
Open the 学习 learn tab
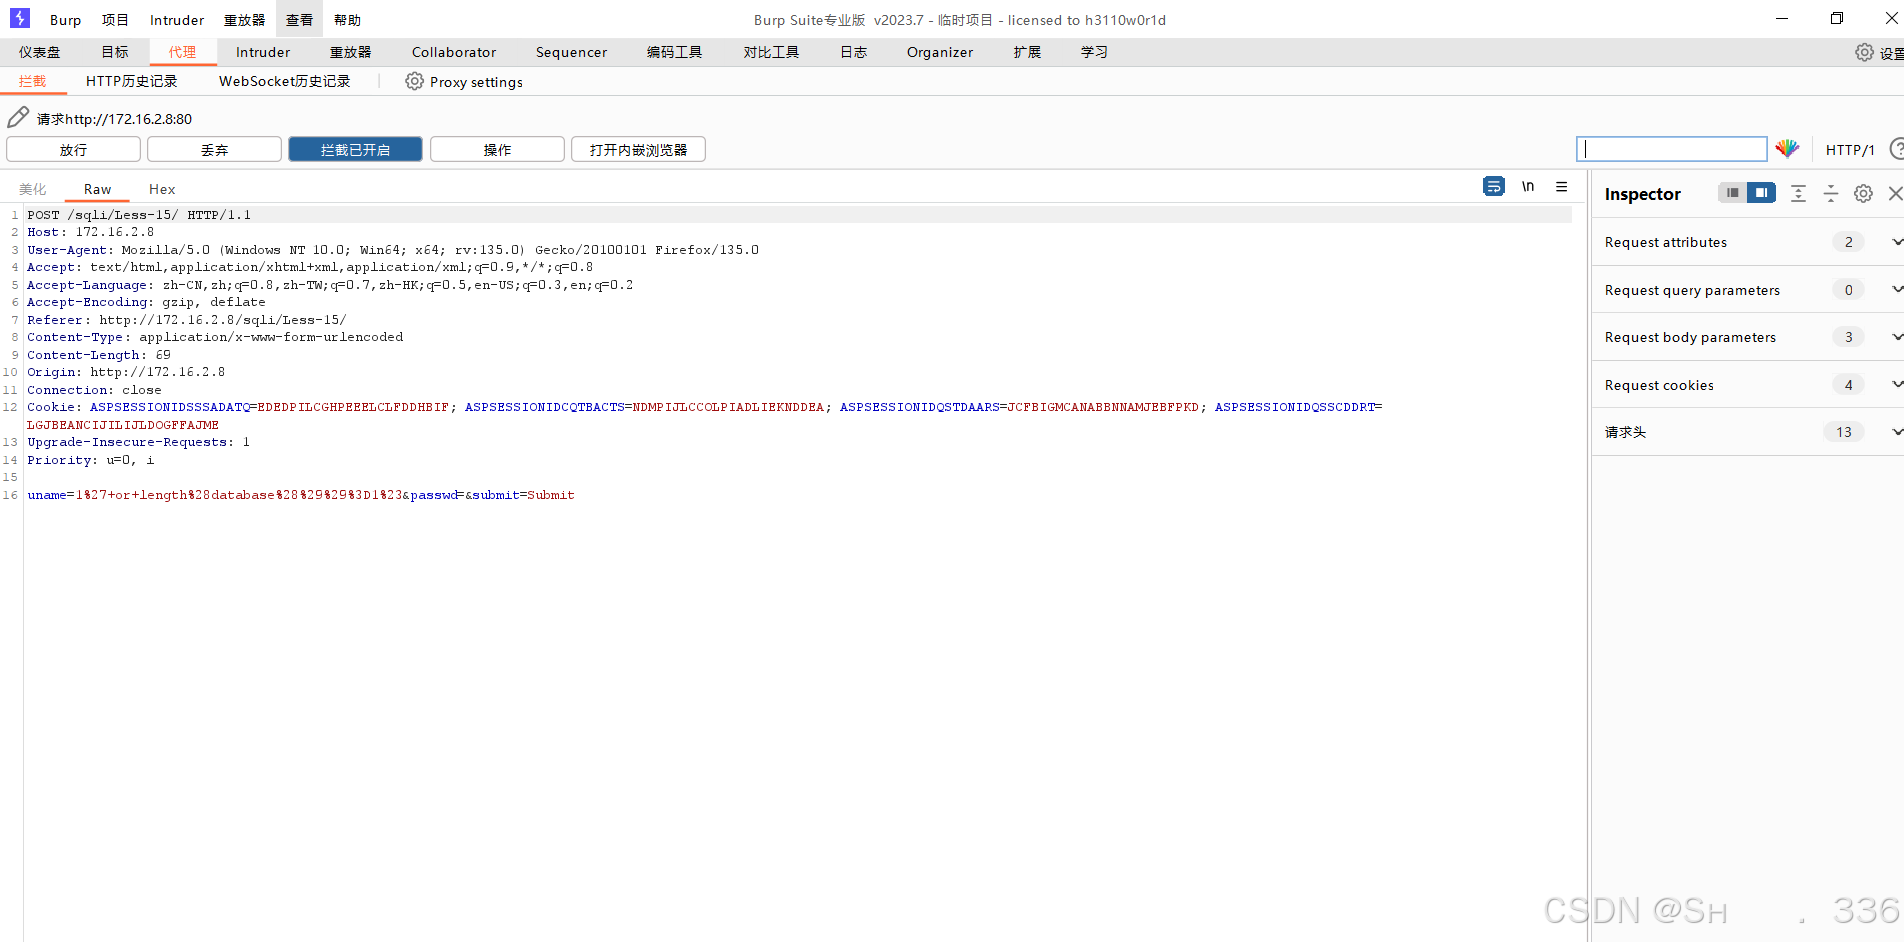[1094, 52]
